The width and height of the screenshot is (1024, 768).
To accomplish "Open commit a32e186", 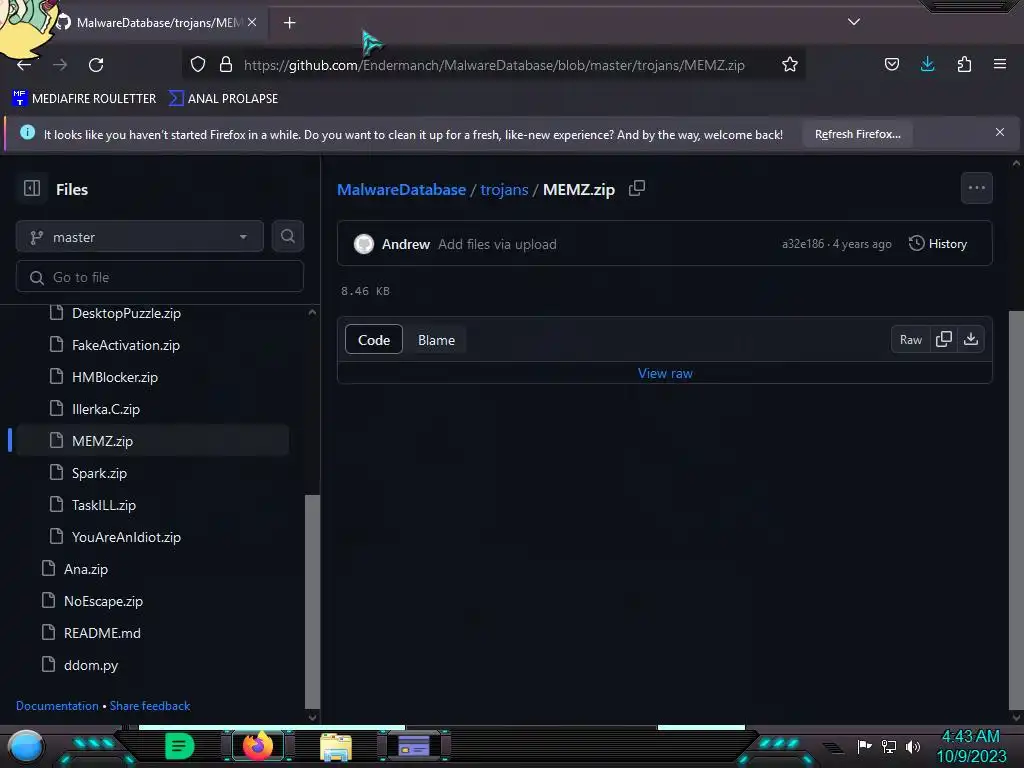I will [803, 244].
